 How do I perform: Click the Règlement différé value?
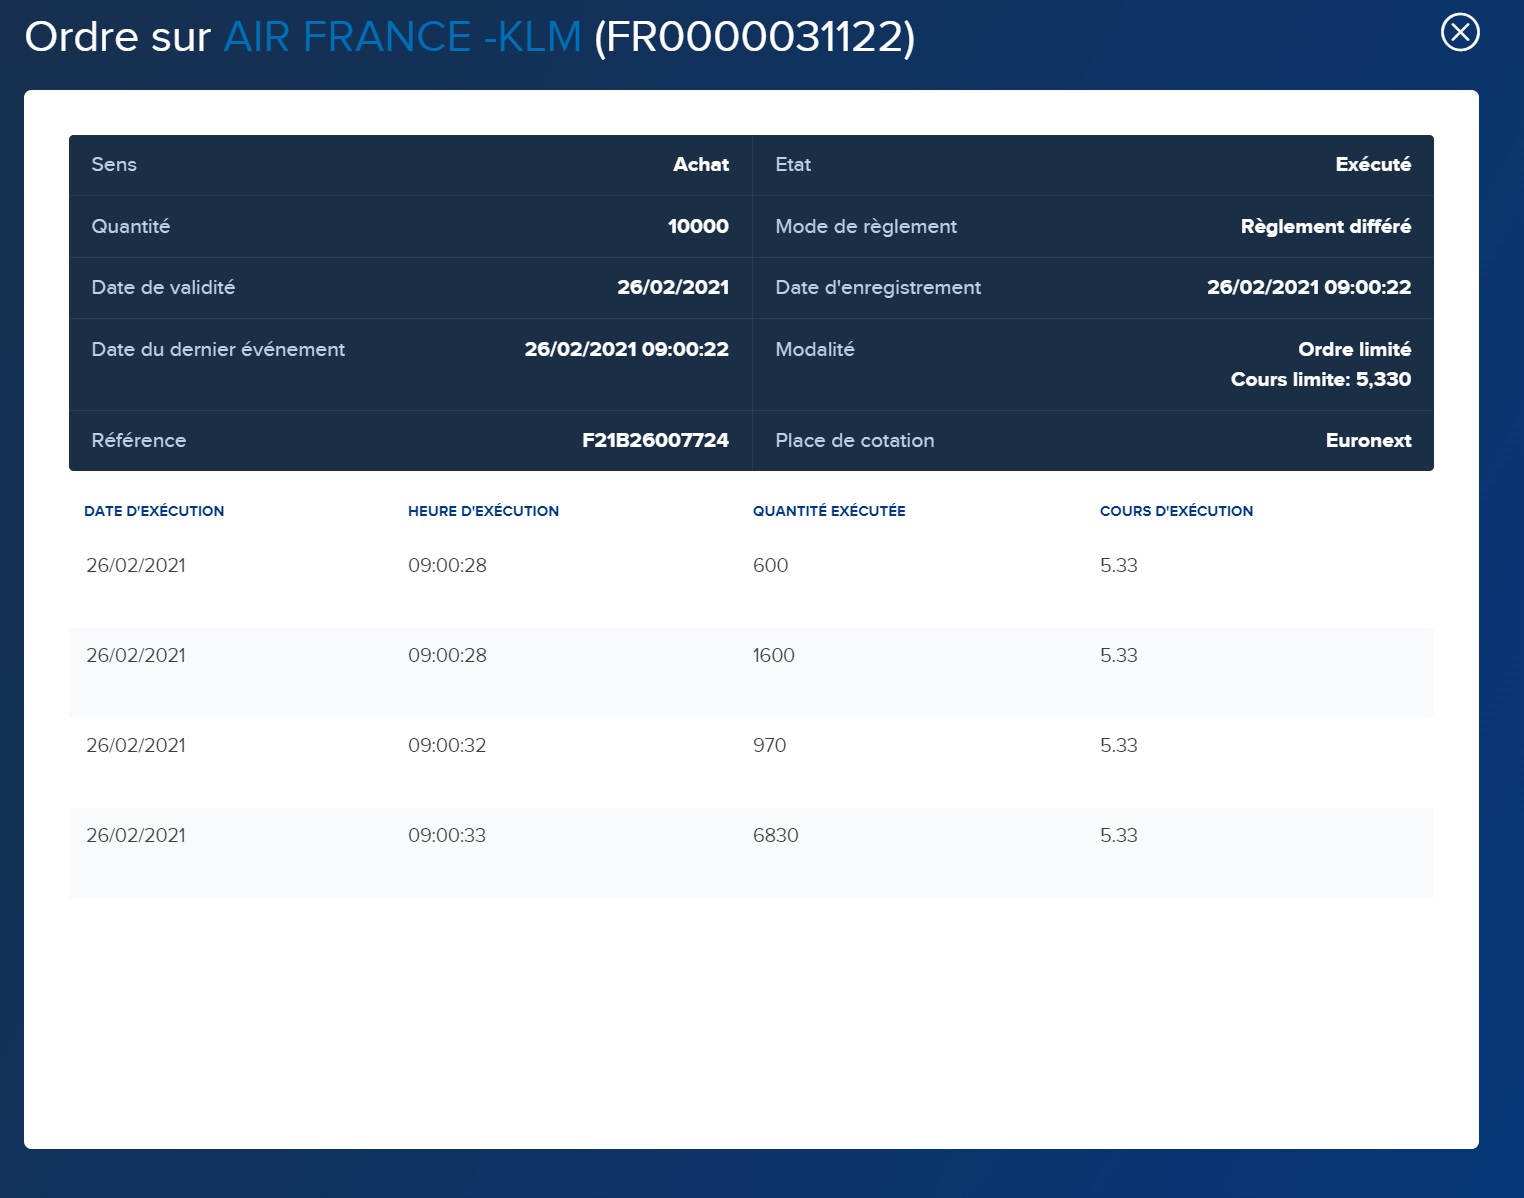1326,226
